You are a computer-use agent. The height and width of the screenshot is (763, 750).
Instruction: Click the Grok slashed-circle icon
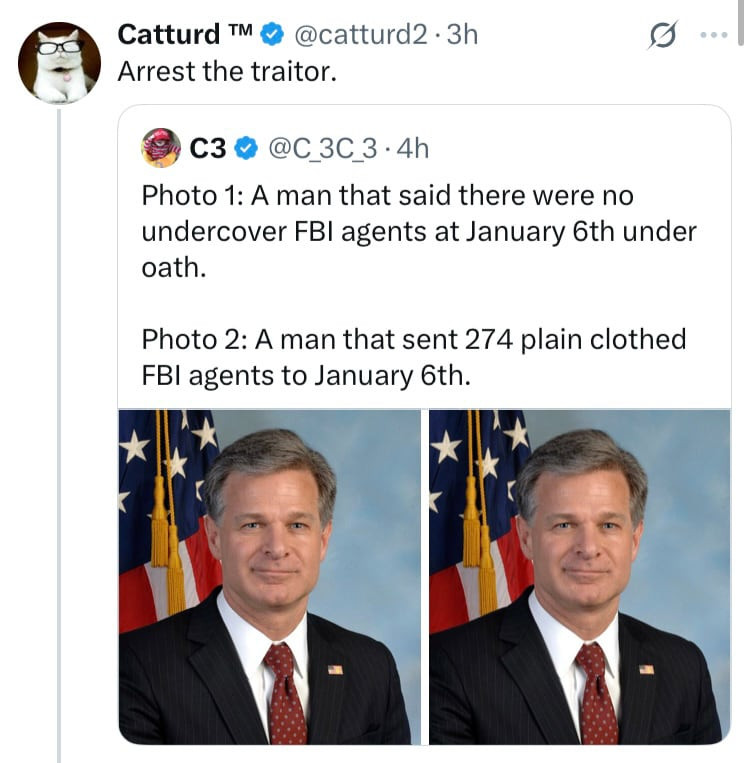point(662,36)
